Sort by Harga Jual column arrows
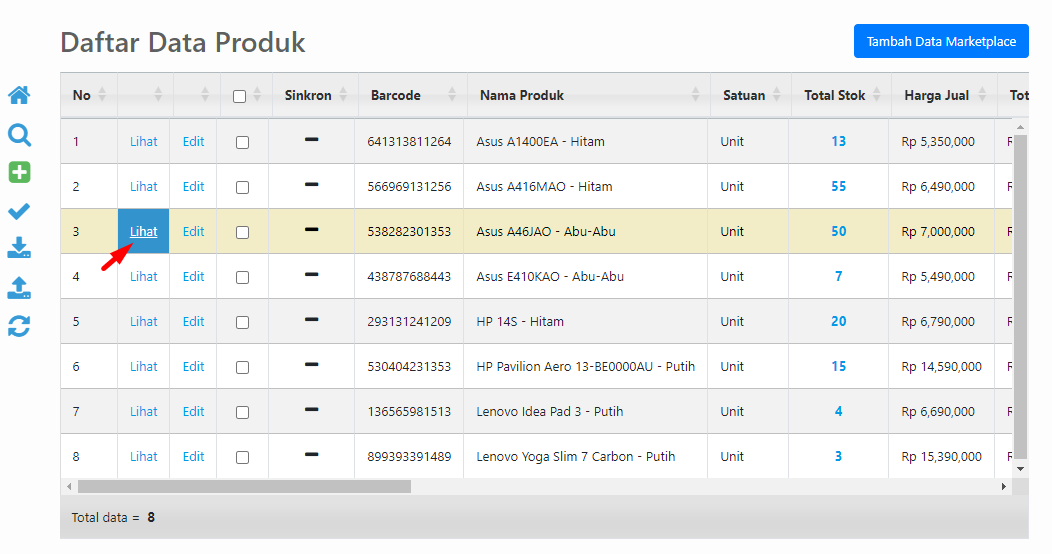Screen dimensions: 1052x554 982,95
